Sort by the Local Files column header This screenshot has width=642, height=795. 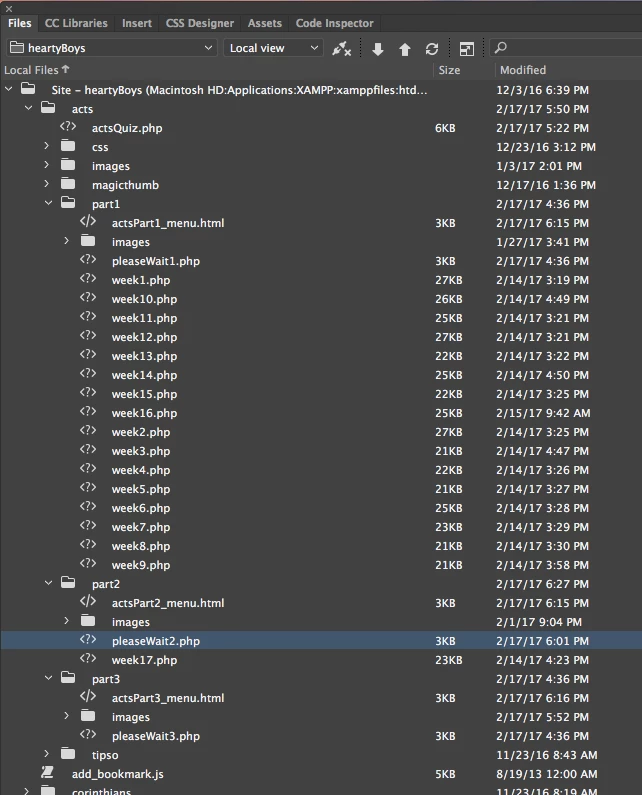coord(37,70)
